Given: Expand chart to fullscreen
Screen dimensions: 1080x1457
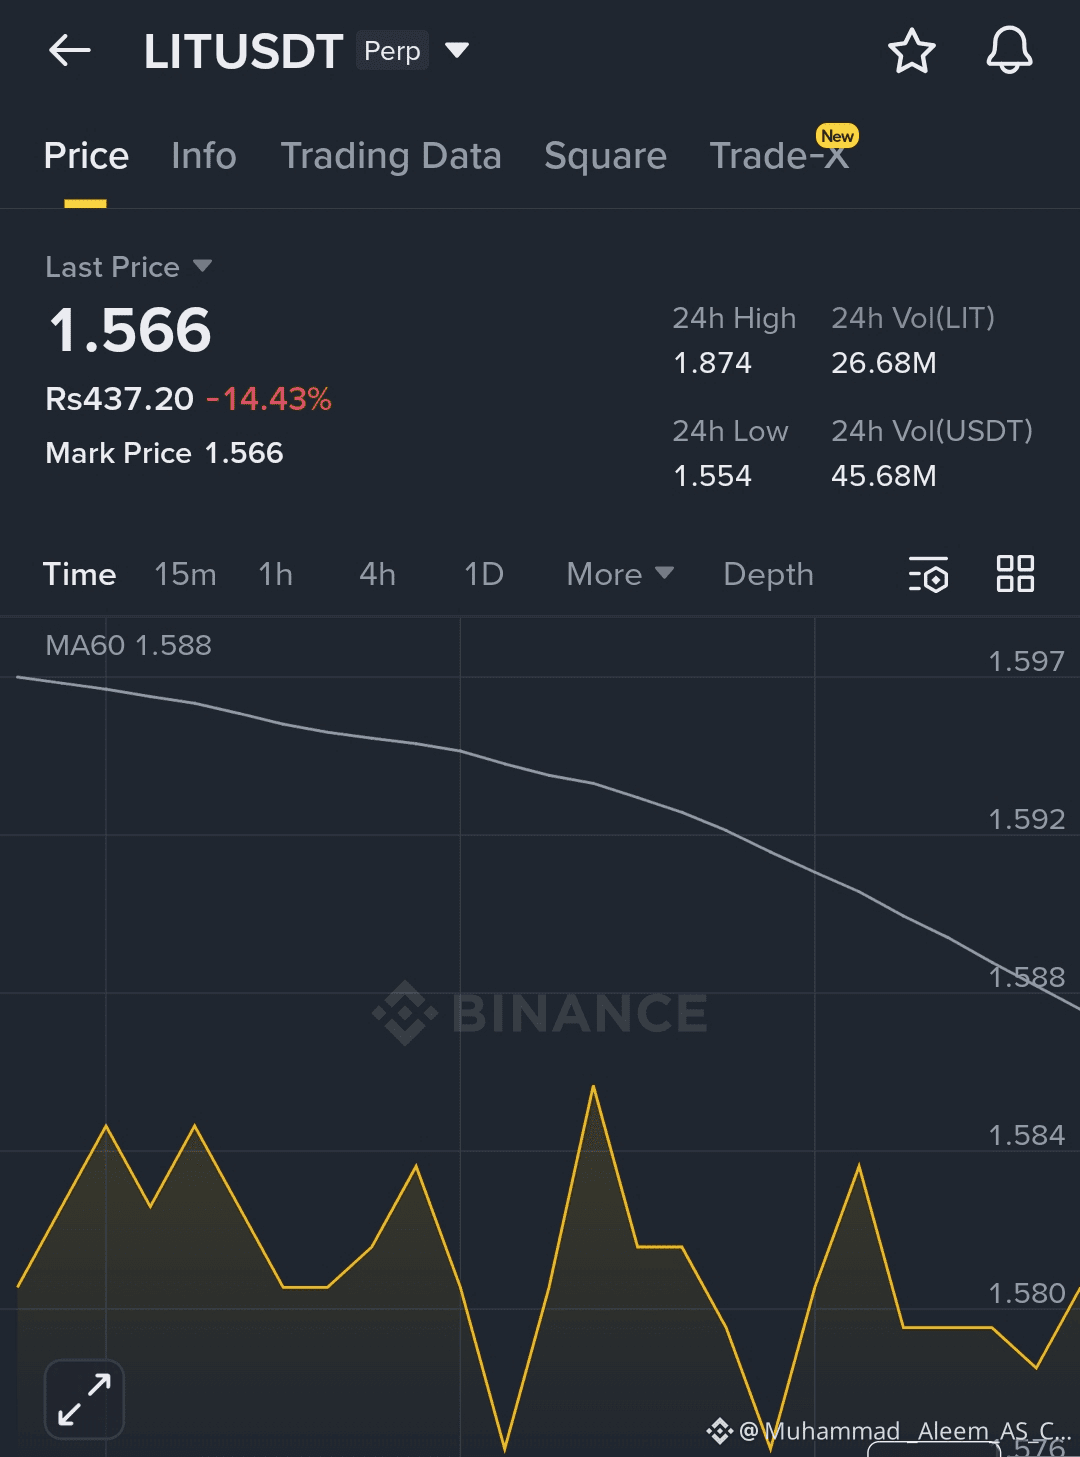Looking at the screenshot, I should pos(84,1399).
